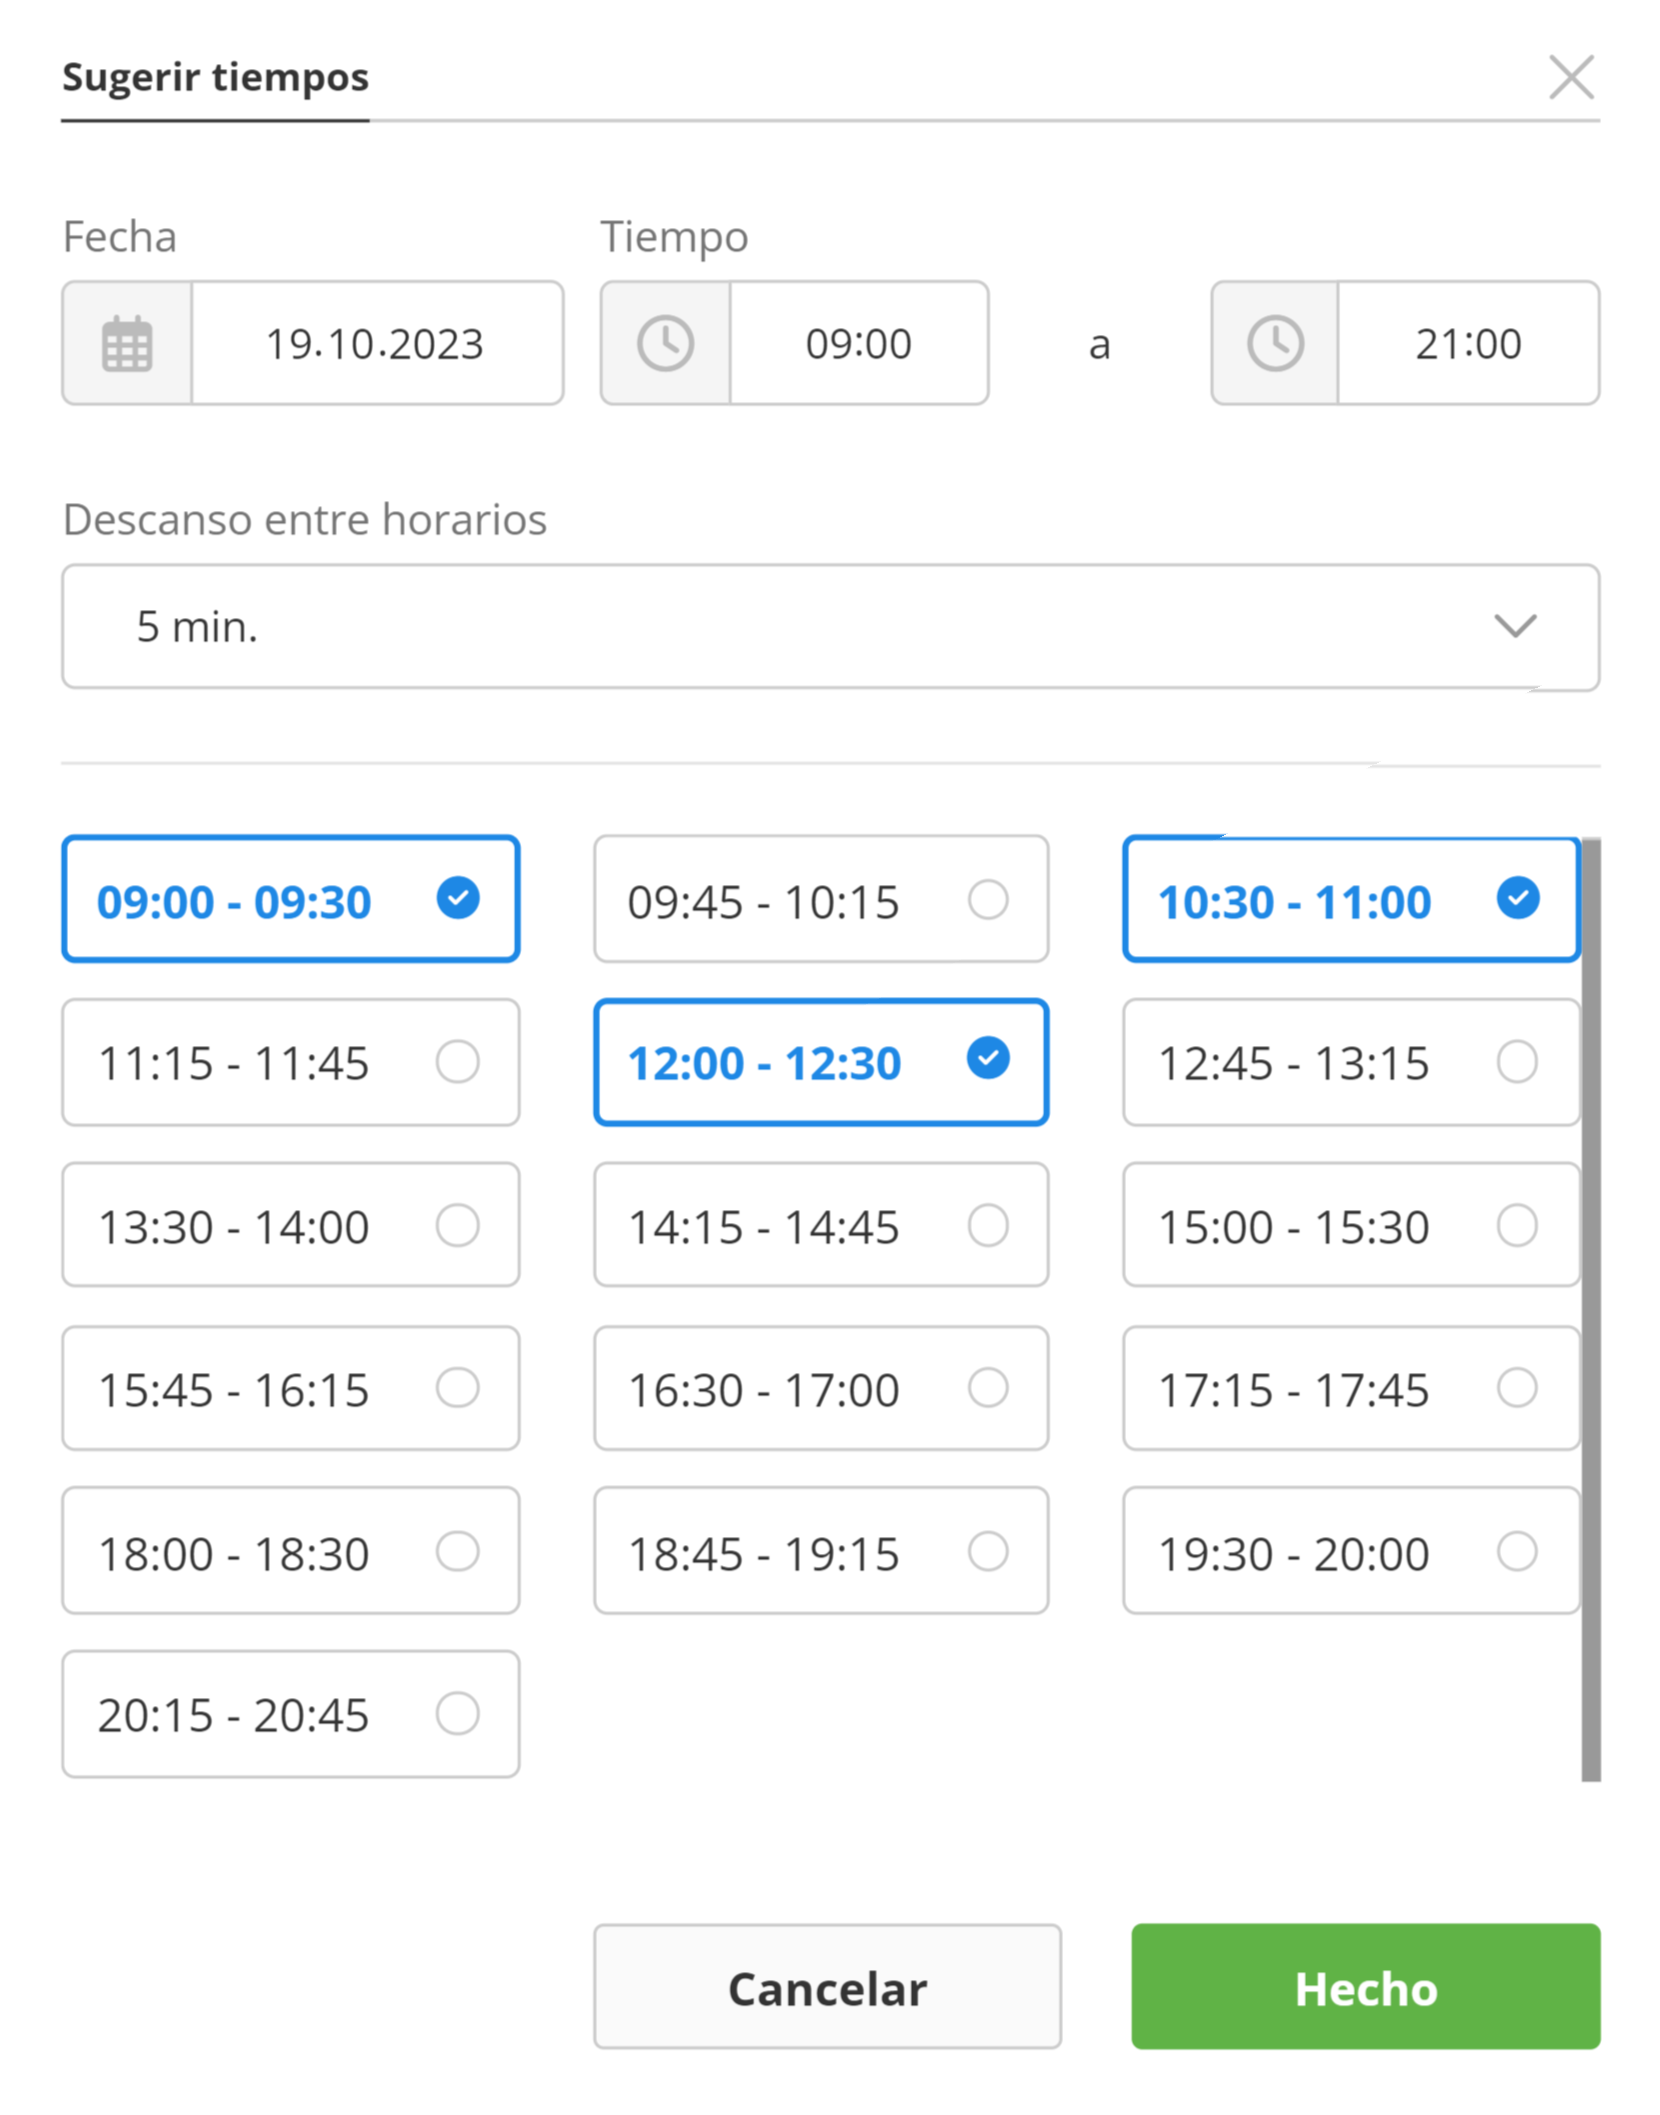1660x2115 pixels.
Task: Close the Sugerir tiempos dialog
Action: click(1571, 77)
